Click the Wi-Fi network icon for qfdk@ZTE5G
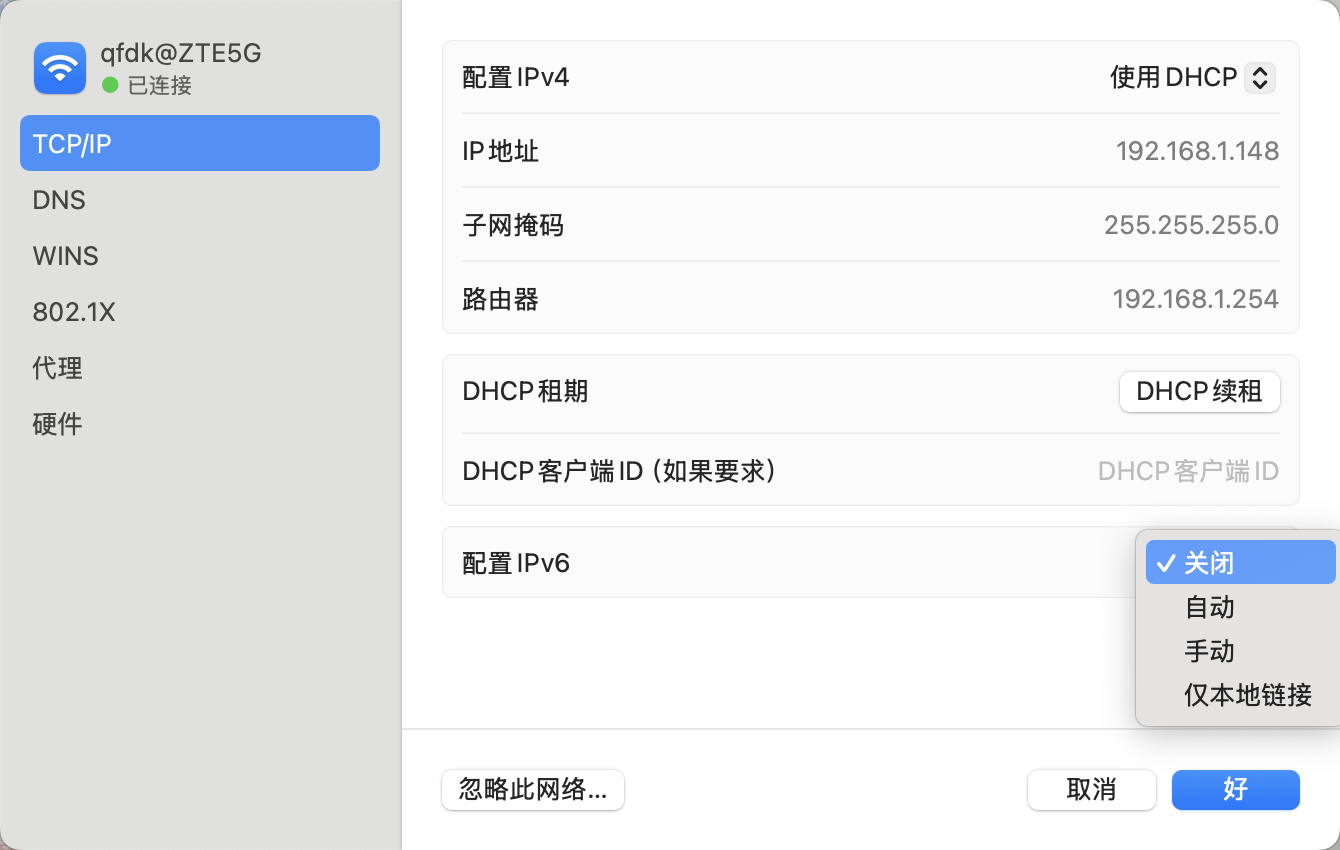This screenshot has width=1340, height=850. coord(59,67)
